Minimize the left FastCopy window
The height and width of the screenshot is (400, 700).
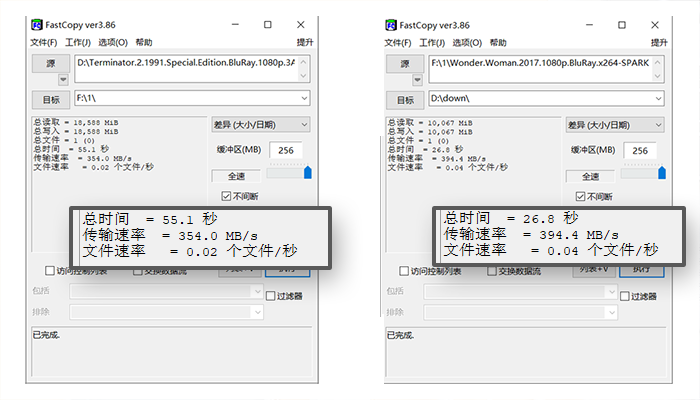(235, 25)
